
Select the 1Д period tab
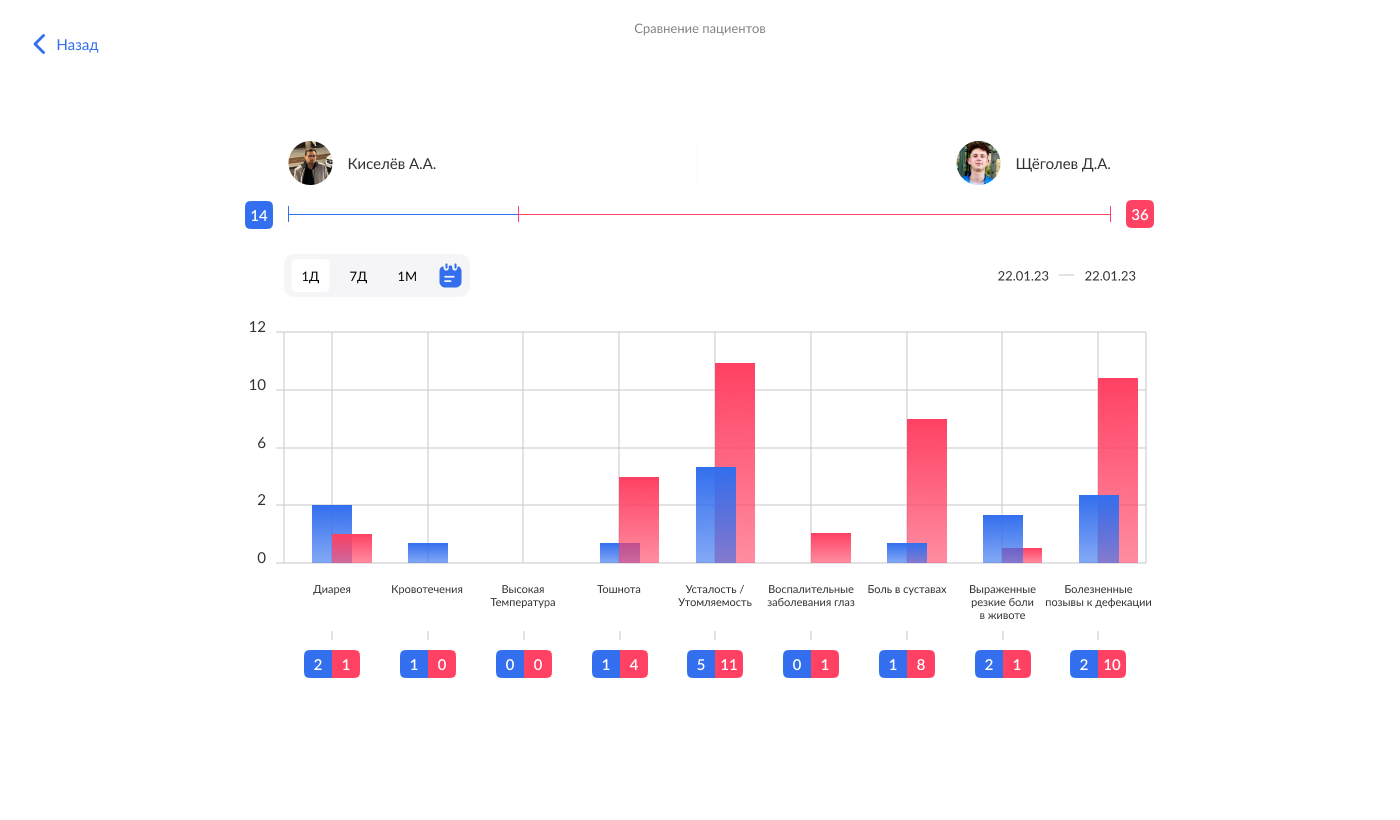(x=310, y=276)
